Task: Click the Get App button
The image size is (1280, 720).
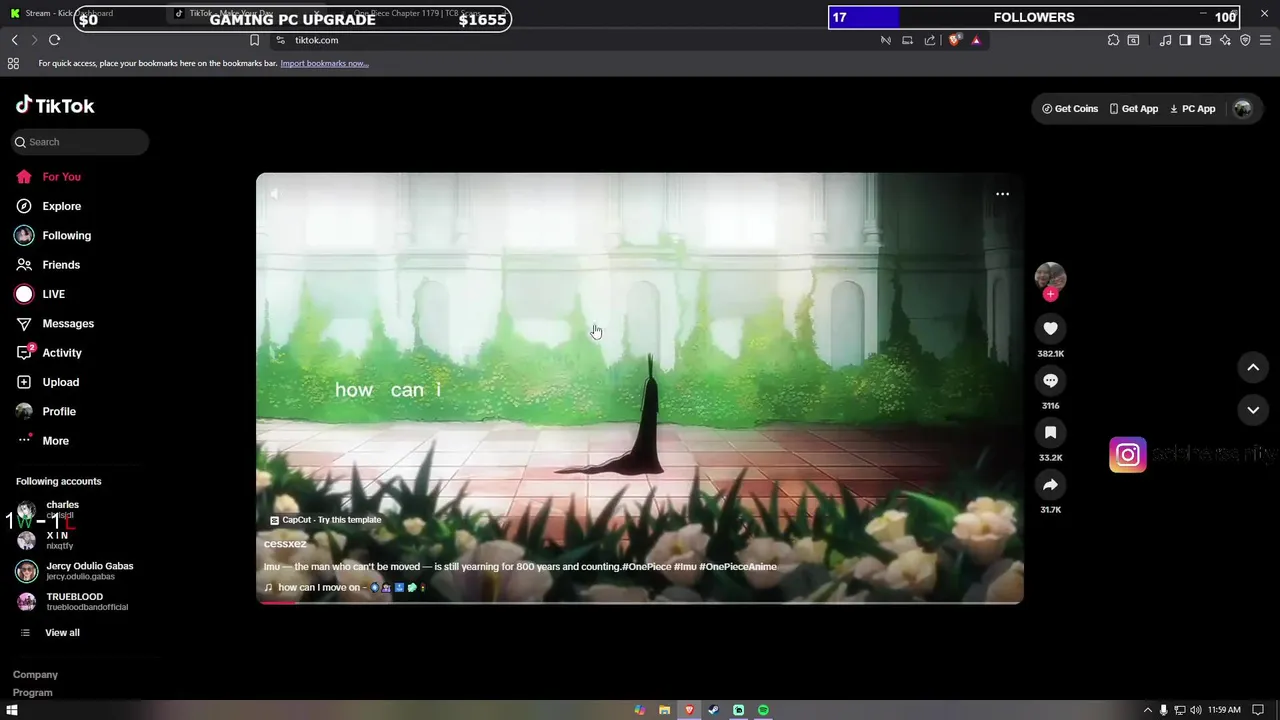Action: 1134,109
